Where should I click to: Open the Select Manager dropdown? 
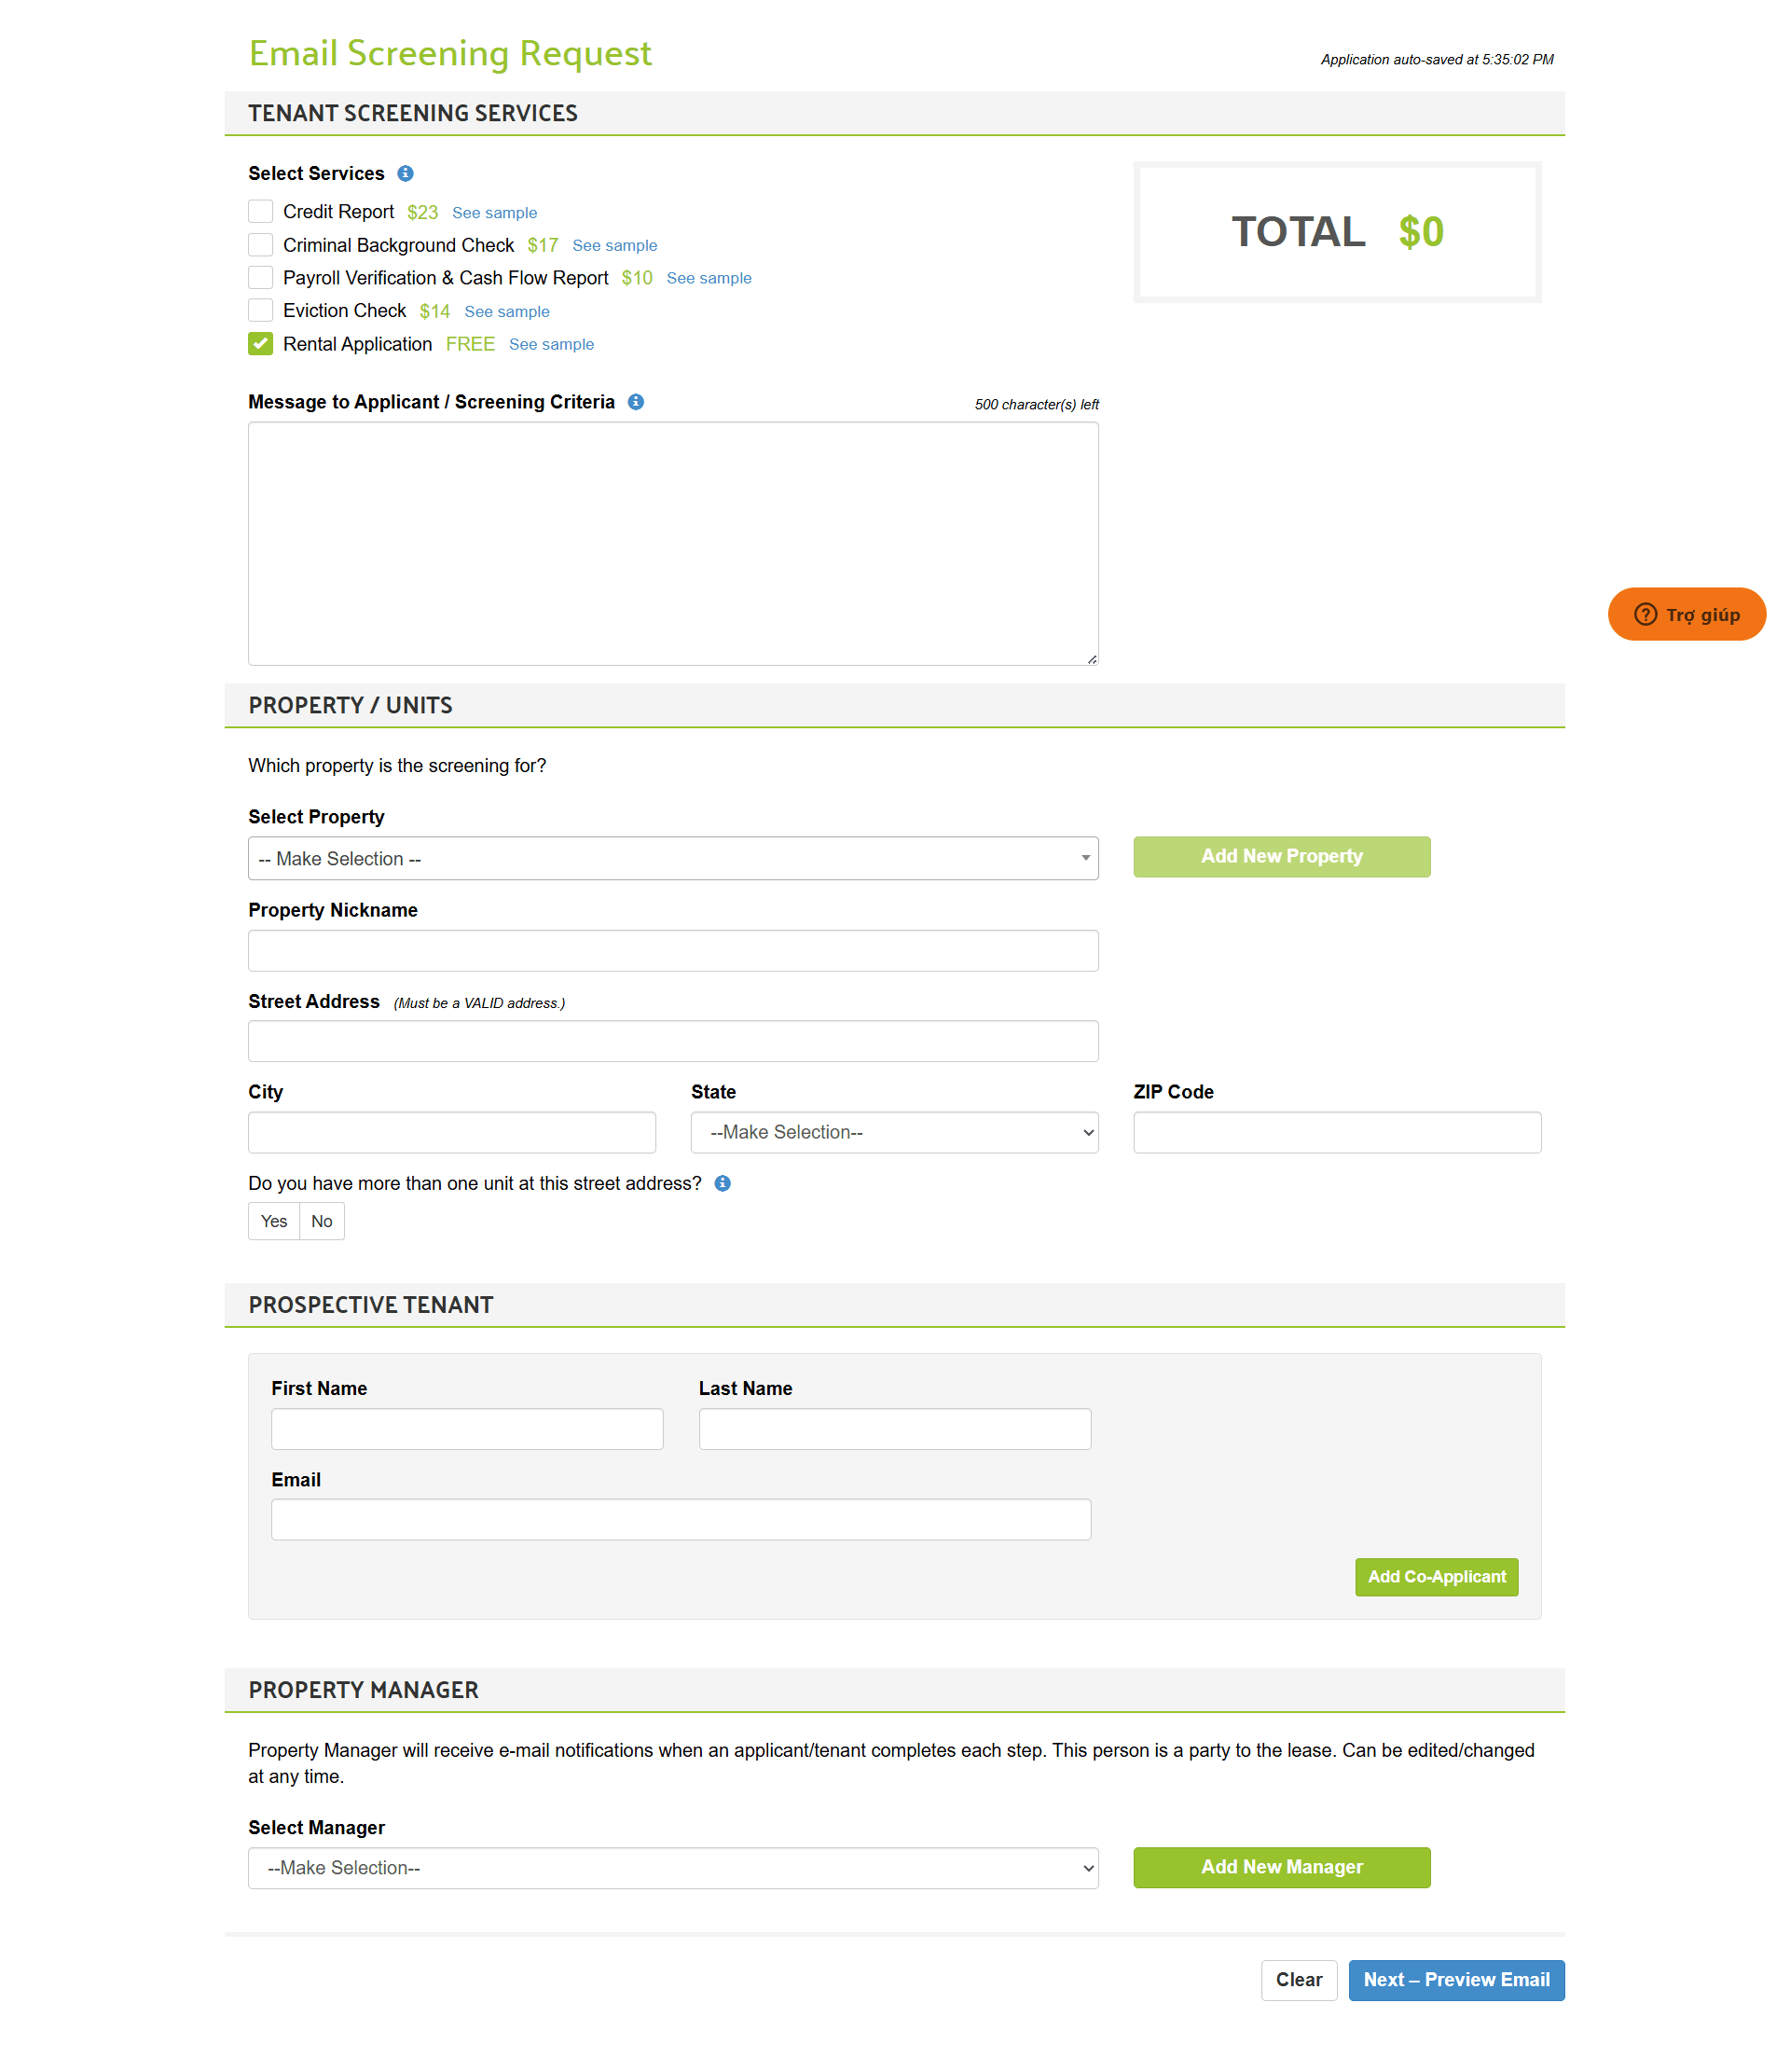pos(673,1867)
